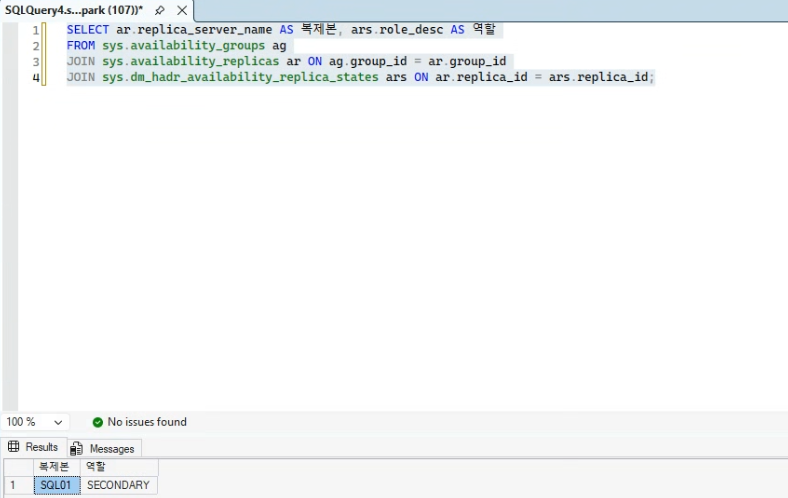Click the 복제본 column header
This screenshot has height=498, width=788.
[x=57, y=467]
